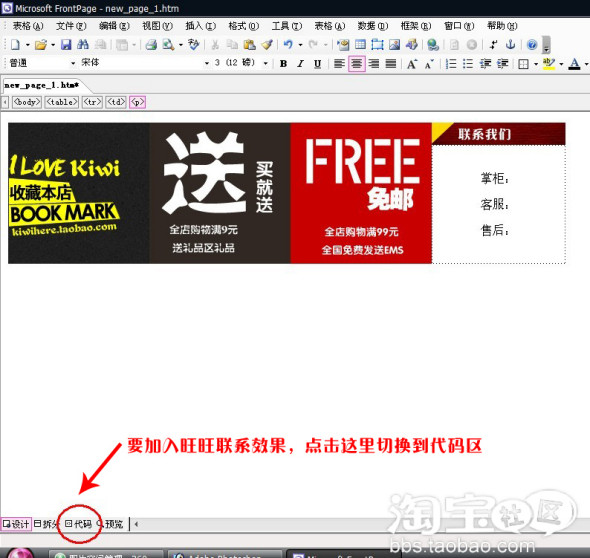Viewport: 590px width, 558px height.
Task: Undo the last action with the arrow icon
Action: pyautogui.click(x=288, y=45)
